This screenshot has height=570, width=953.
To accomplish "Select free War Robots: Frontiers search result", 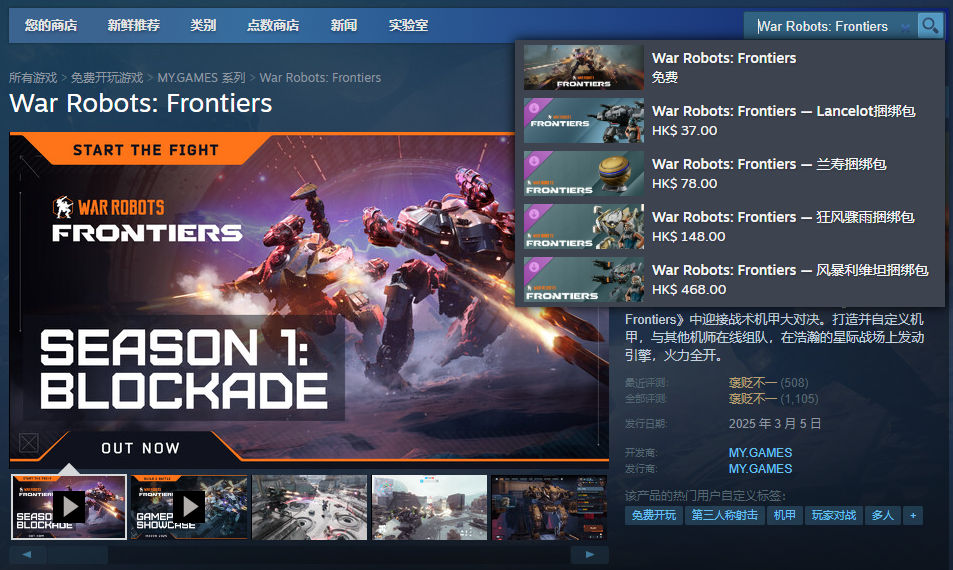I will tap(729, 67).
